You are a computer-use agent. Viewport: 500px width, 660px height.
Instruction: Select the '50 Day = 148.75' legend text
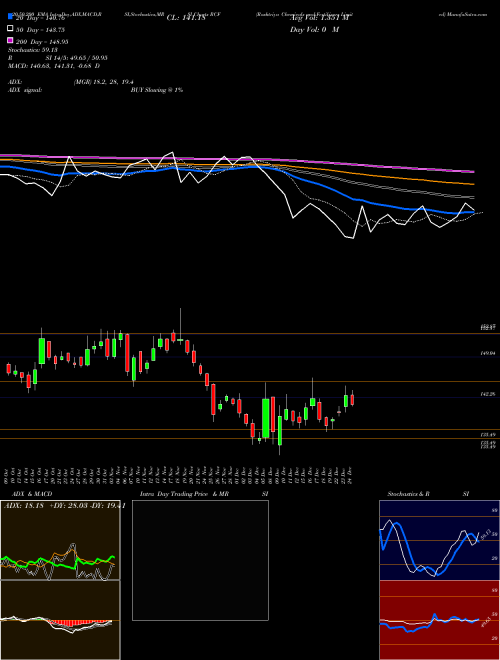point(40,30)
